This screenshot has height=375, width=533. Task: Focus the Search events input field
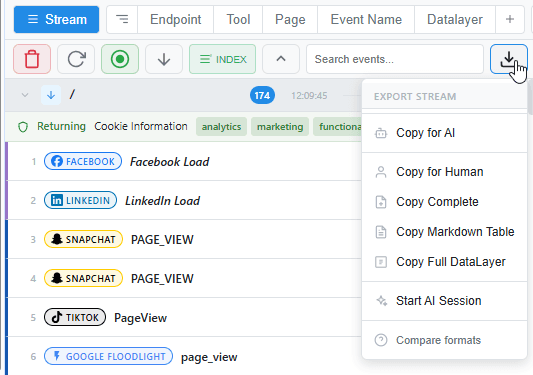(395, 59)
